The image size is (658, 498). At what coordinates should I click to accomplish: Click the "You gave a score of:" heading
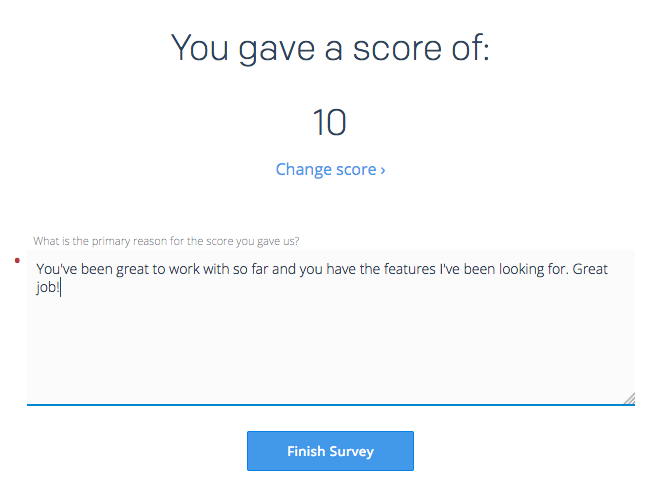coord(329,47)
